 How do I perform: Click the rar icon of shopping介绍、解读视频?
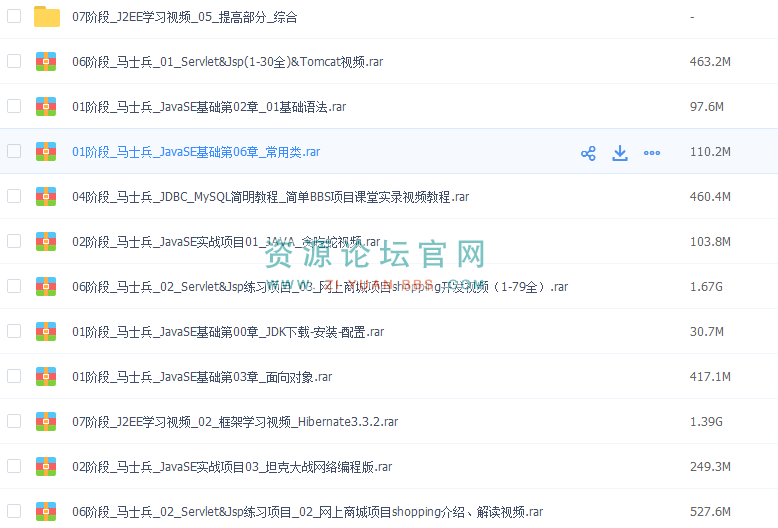tap(46, 512)
